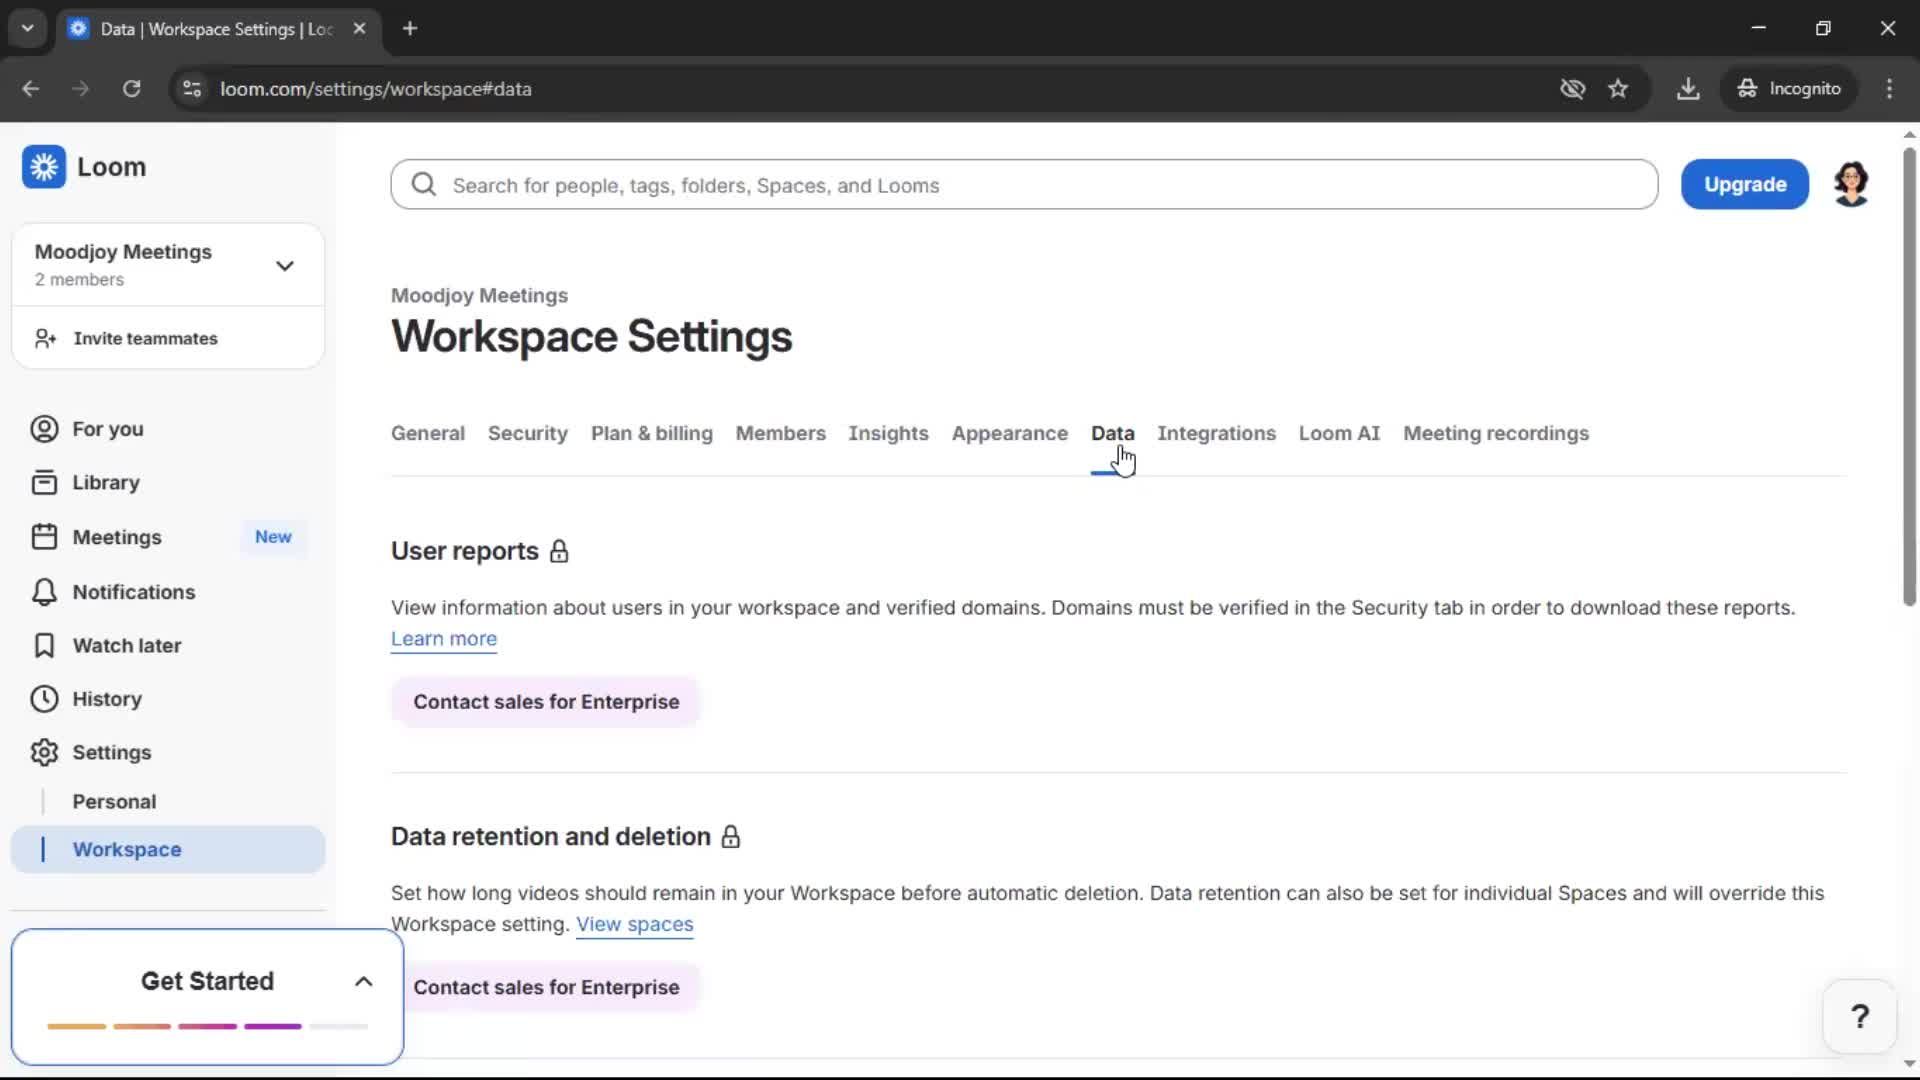Open Notifications bell in sidebar
The image size is (1920, 1080).
pos(133,592)
